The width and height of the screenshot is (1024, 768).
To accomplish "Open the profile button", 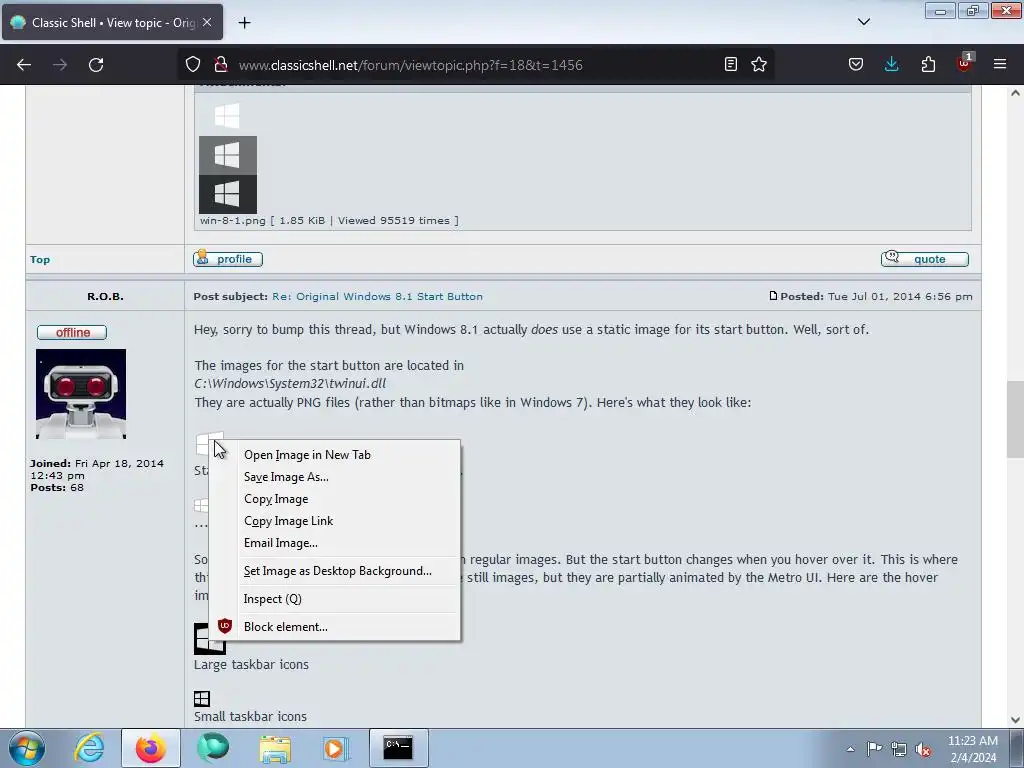I will click(x=228, y=259).
